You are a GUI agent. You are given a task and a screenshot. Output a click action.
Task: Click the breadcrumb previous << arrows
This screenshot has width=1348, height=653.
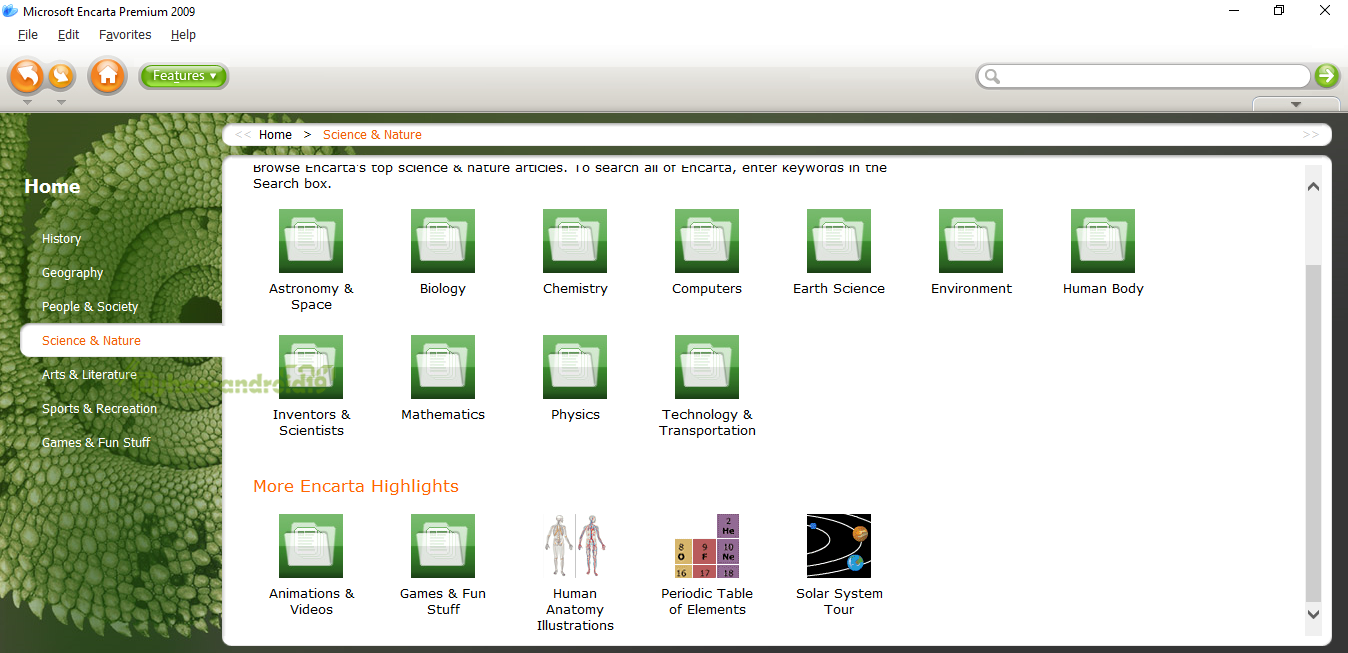(x=243, y=135)
